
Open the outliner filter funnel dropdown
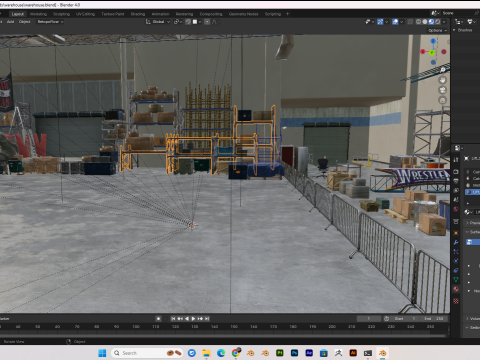471,22
